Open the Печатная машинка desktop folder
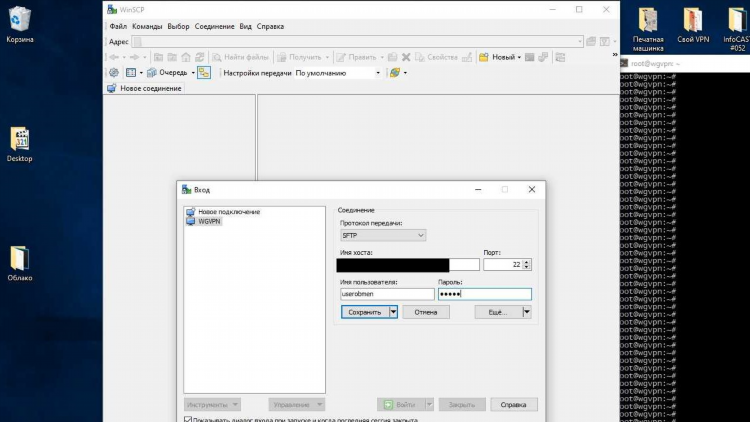The image size is (750, 422). [x=648, y=29]
